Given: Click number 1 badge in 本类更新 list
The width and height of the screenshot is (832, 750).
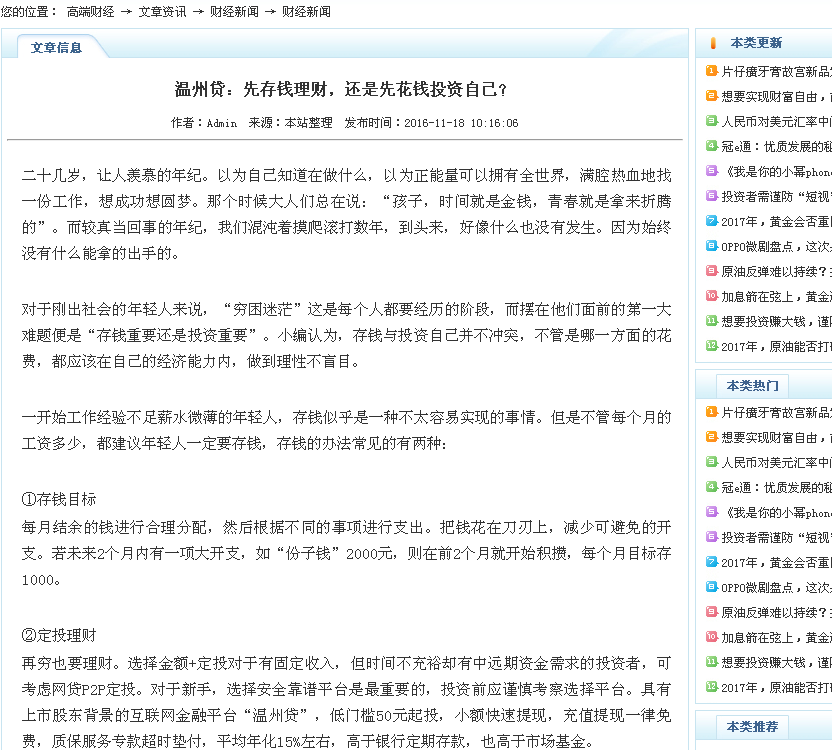Looking at the screenshot, I should (711, 71).
